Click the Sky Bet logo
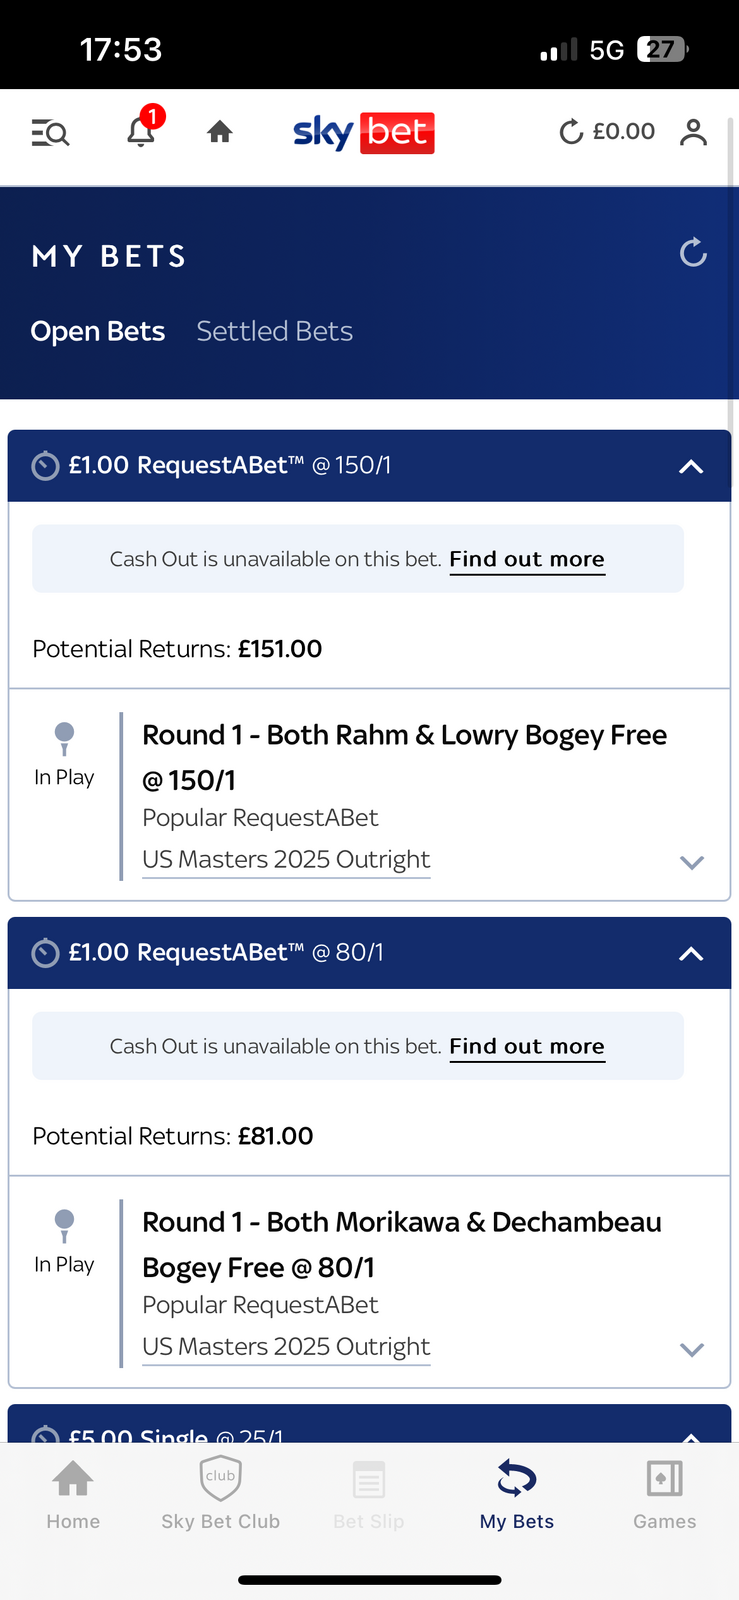Screen dimensions: 739x1600 pos(363,132)
